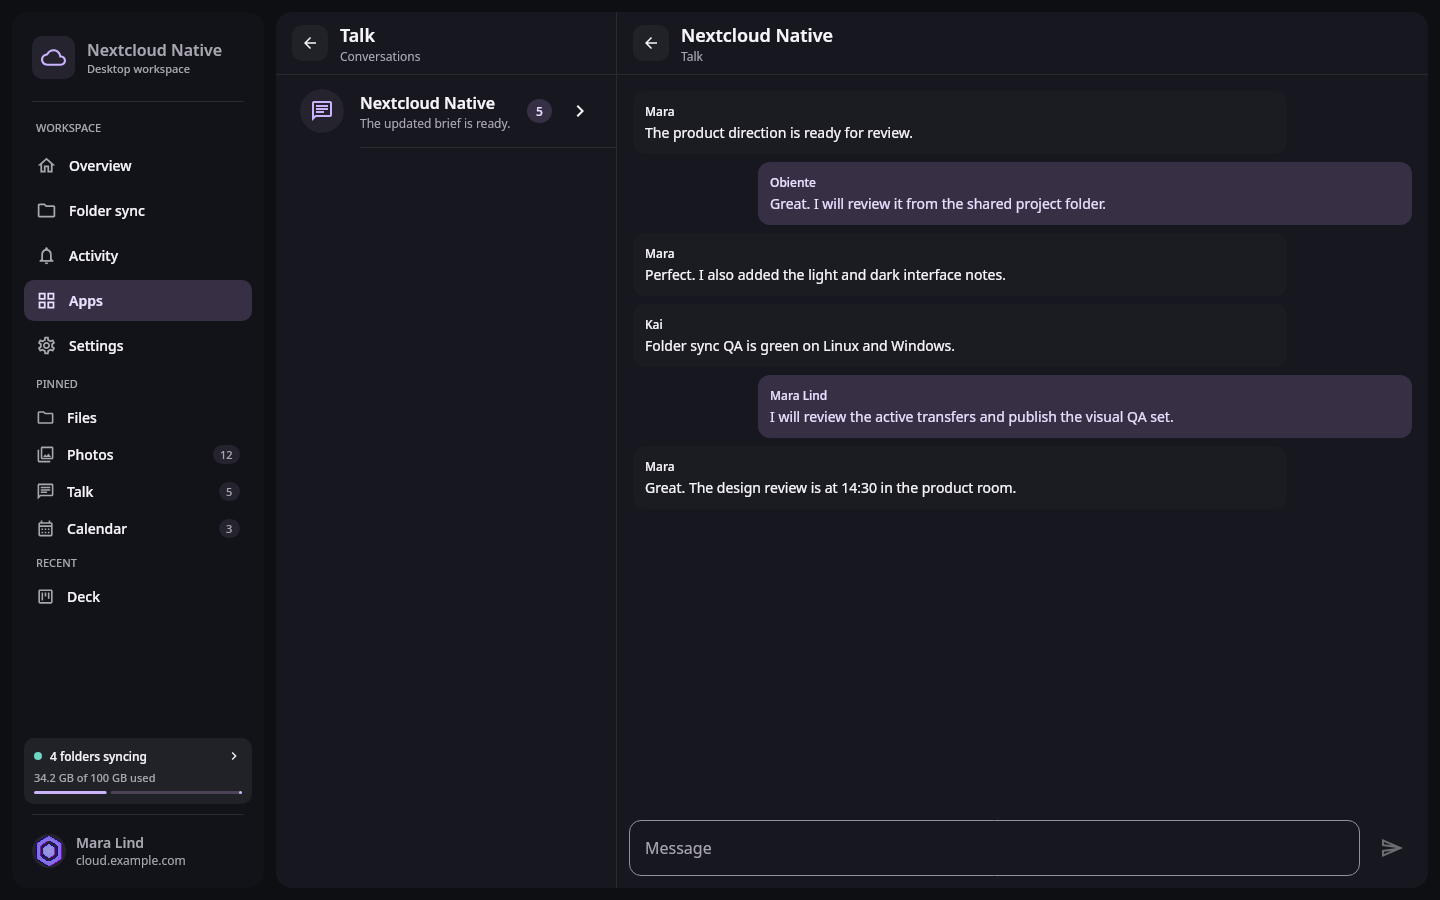Click the conversation unread badge 5
The width and height of the screenshot is (1440, 900).
539,111
